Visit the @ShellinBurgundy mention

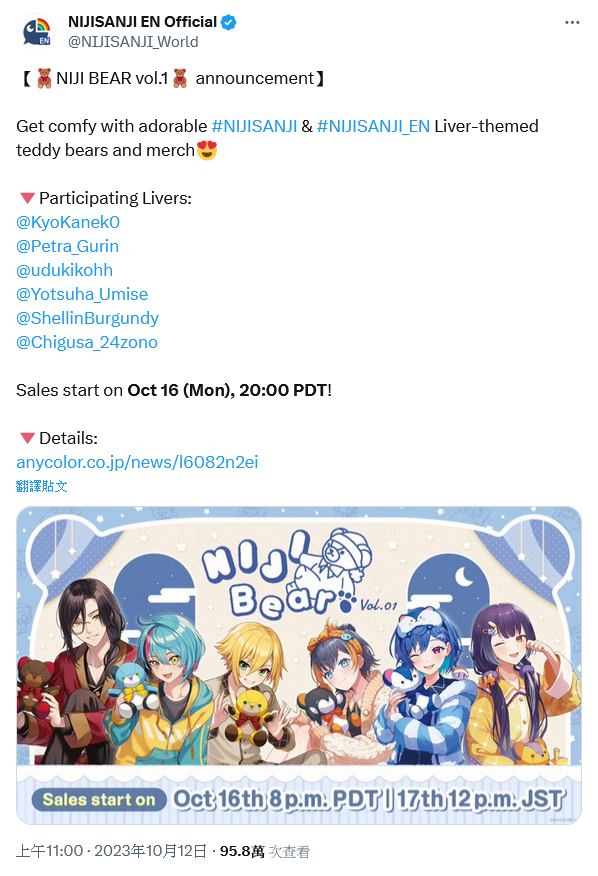click(88, 318)
